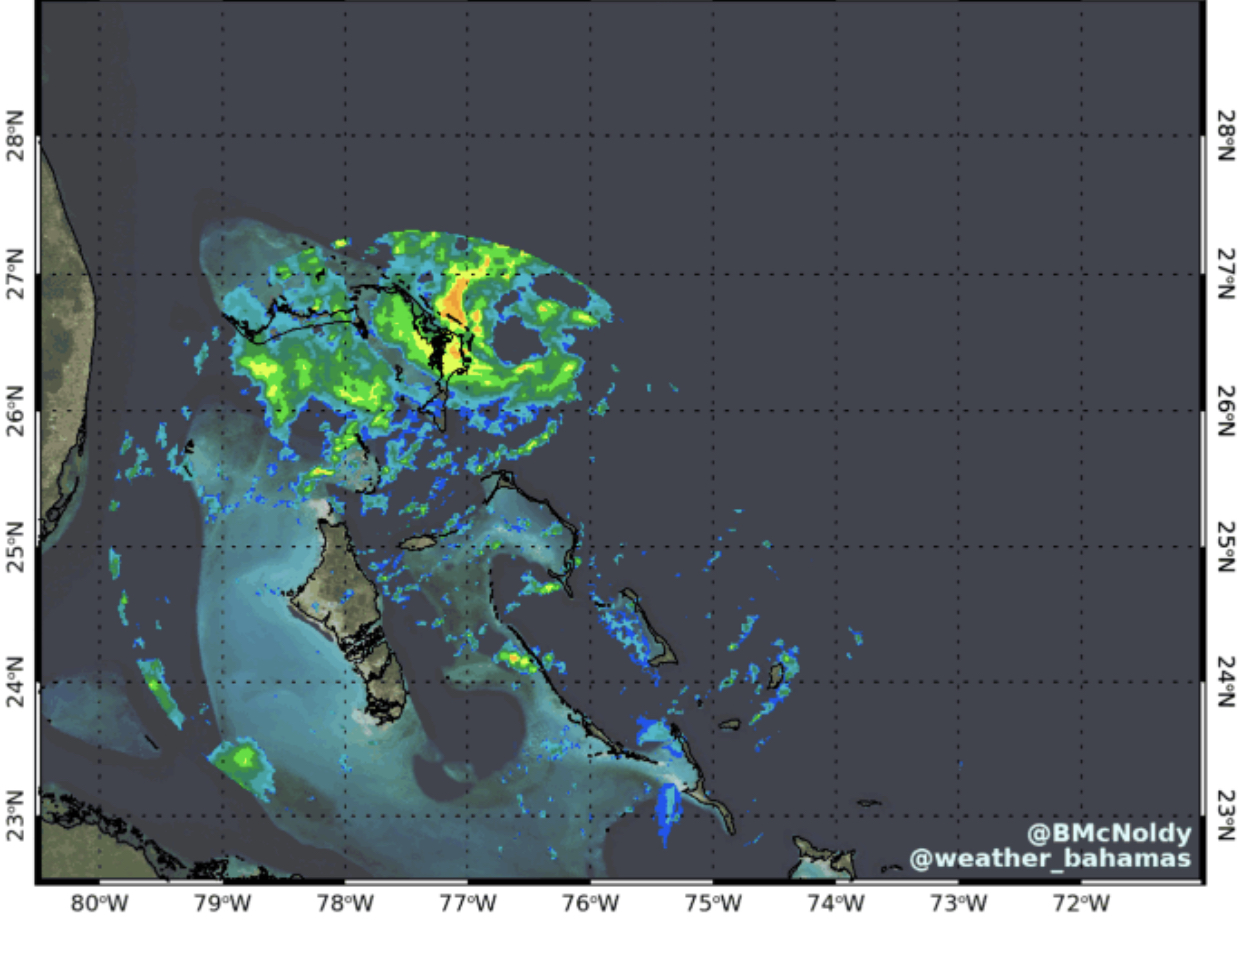Click the 27°N label on left axis
Image resolution: width=1242 pixels, height=955 pixels.
point(15,273)
